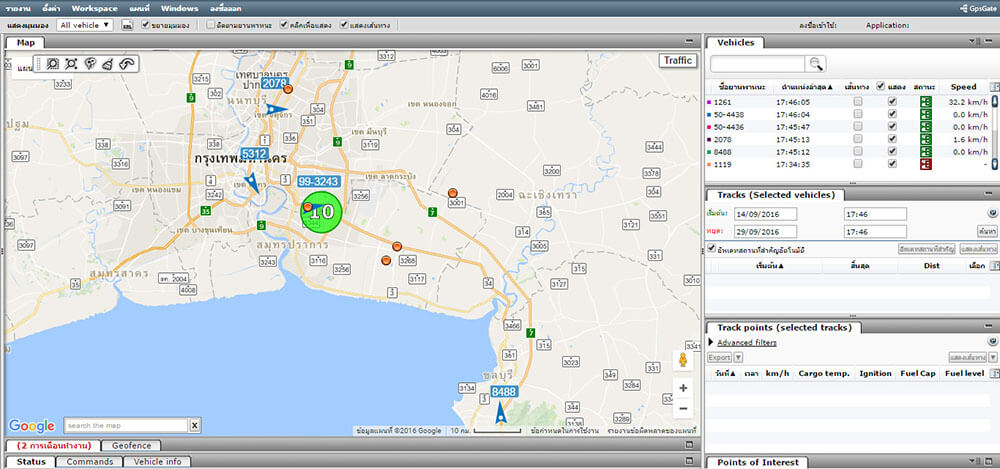Uncheck show checkbox for vehicle 8488

tap(892, 152)
